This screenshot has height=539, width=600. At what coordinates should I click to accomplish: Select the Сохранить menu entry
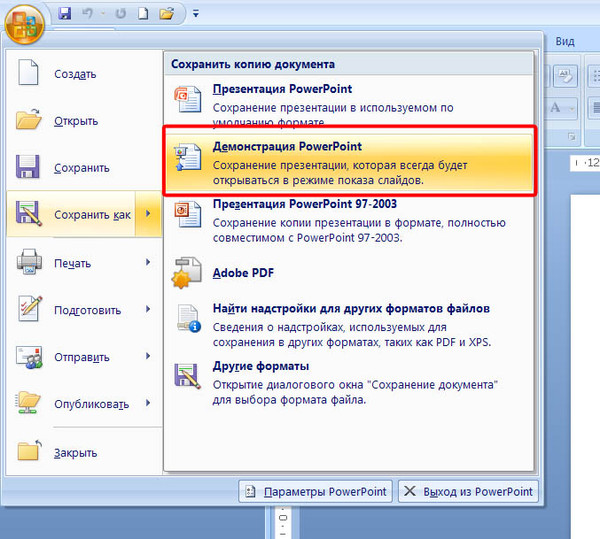point(84,168)
